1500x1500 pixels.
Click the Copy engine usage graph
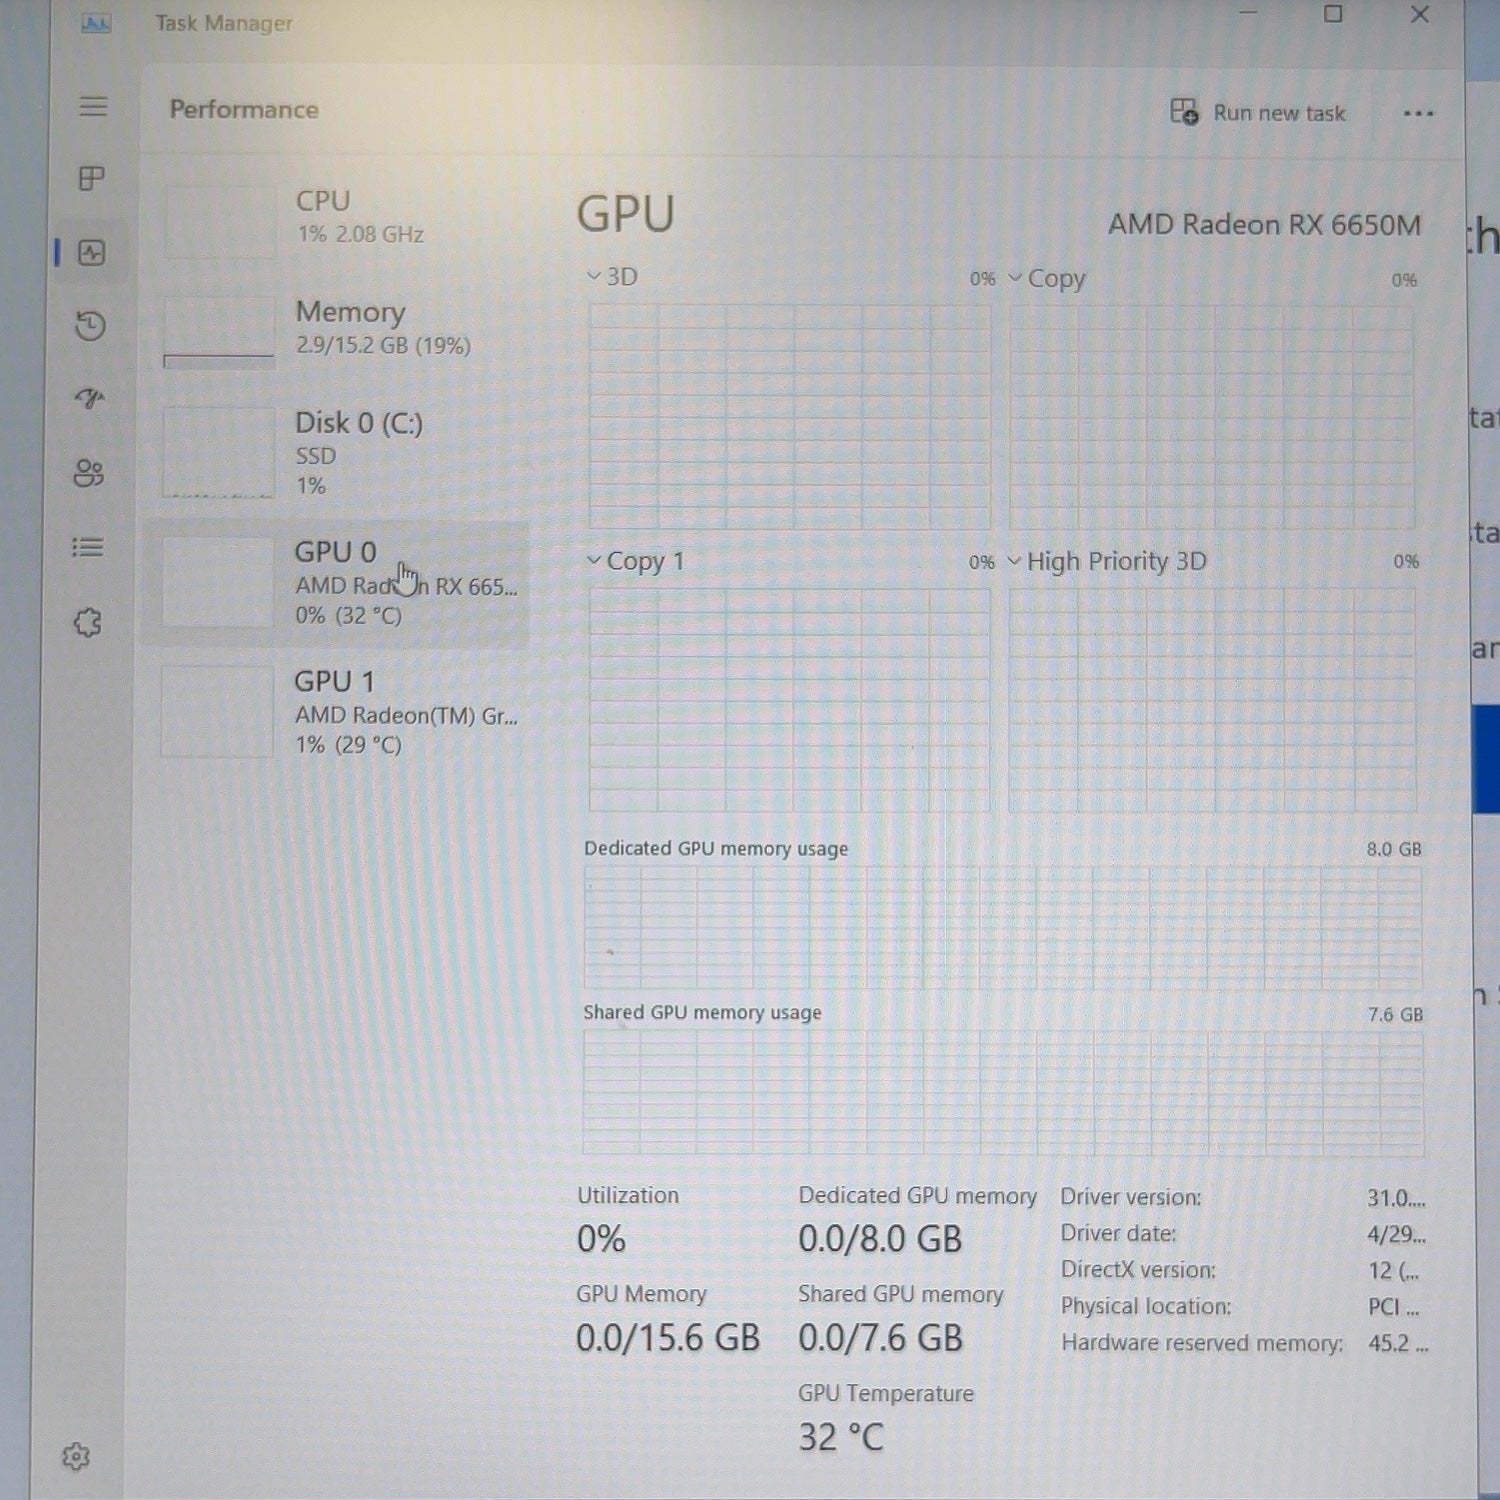click(x=1212, y=417)
